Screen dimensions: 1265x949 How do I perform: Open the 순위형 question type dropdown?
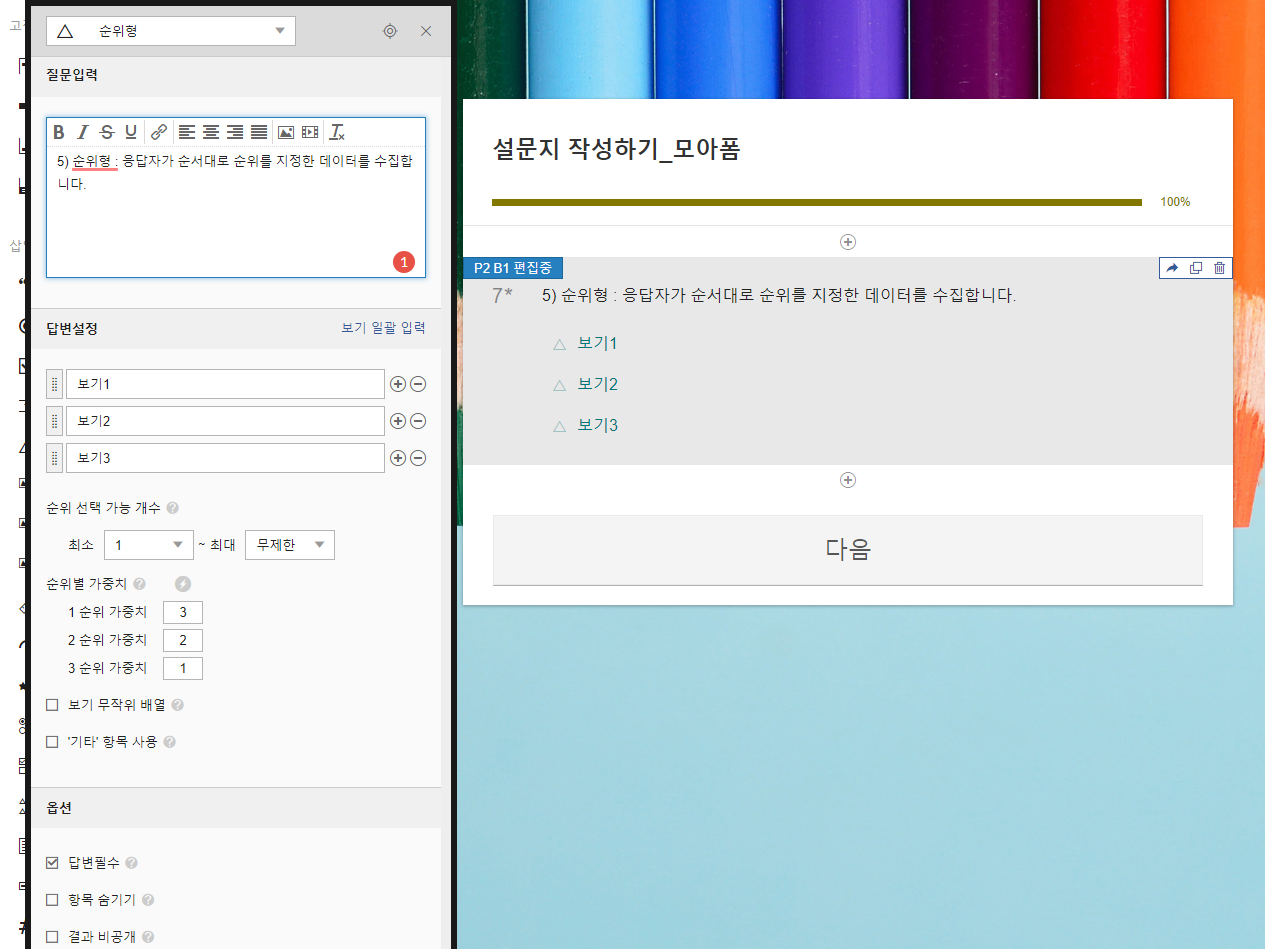(171, 31)
